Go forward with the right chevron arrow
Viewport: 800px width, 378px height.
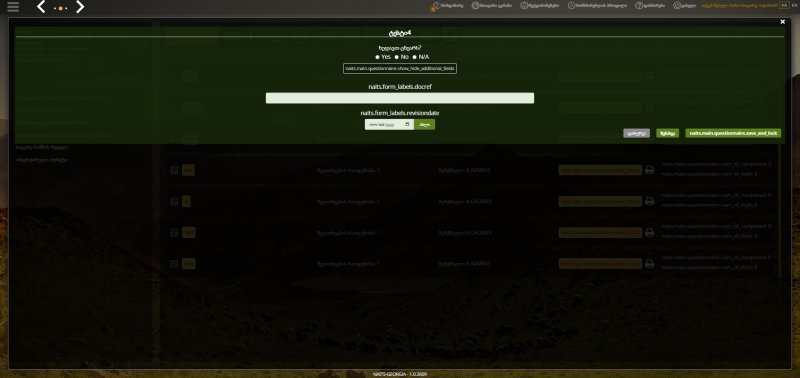[x=80, y=7]
